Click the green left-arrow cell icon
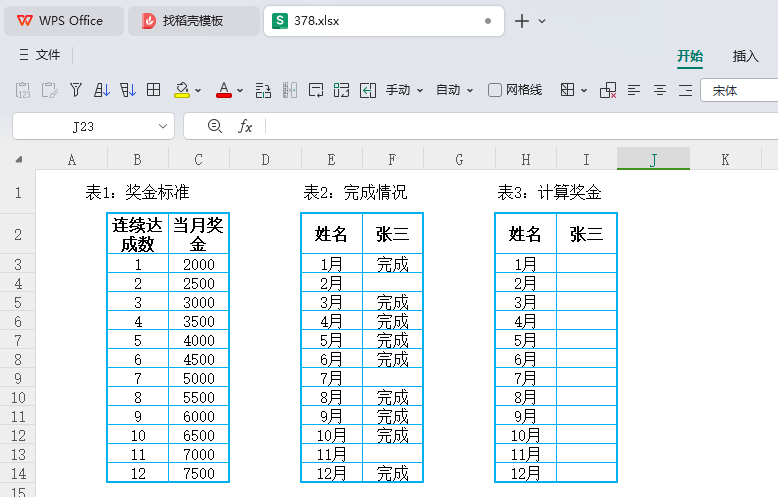The image size is (778, 497). [x=368, y=90]
